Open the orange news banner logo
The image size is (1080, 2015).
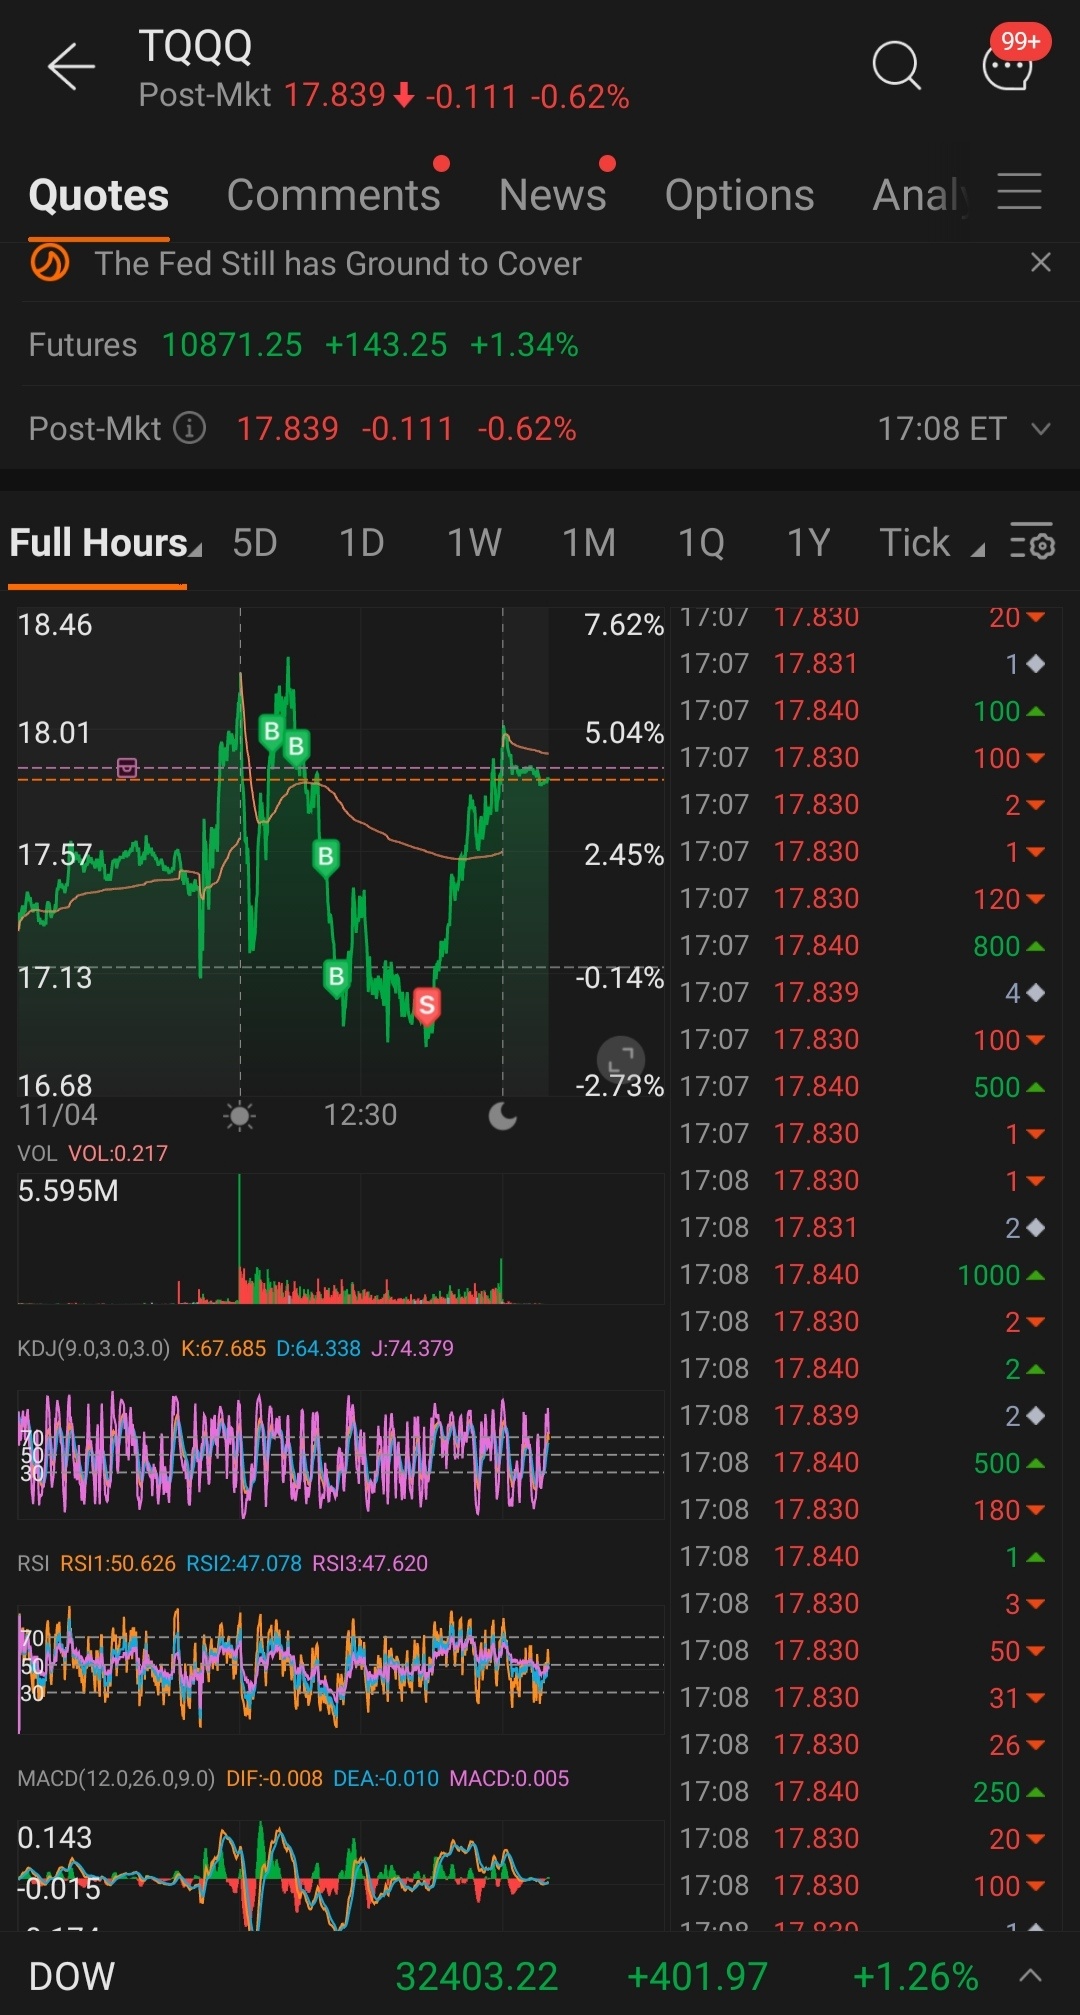pyautogui.click(x=49, y=263)
